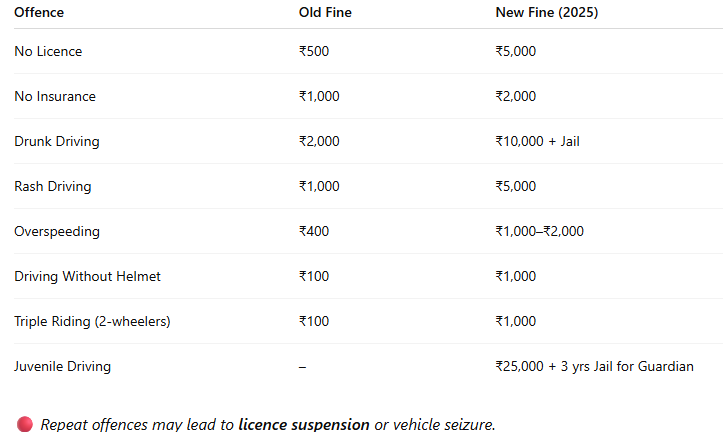This screenshot has width=723, height=432.
Task: Click the red circle emoji icon
Action: (x=25, y=424)
